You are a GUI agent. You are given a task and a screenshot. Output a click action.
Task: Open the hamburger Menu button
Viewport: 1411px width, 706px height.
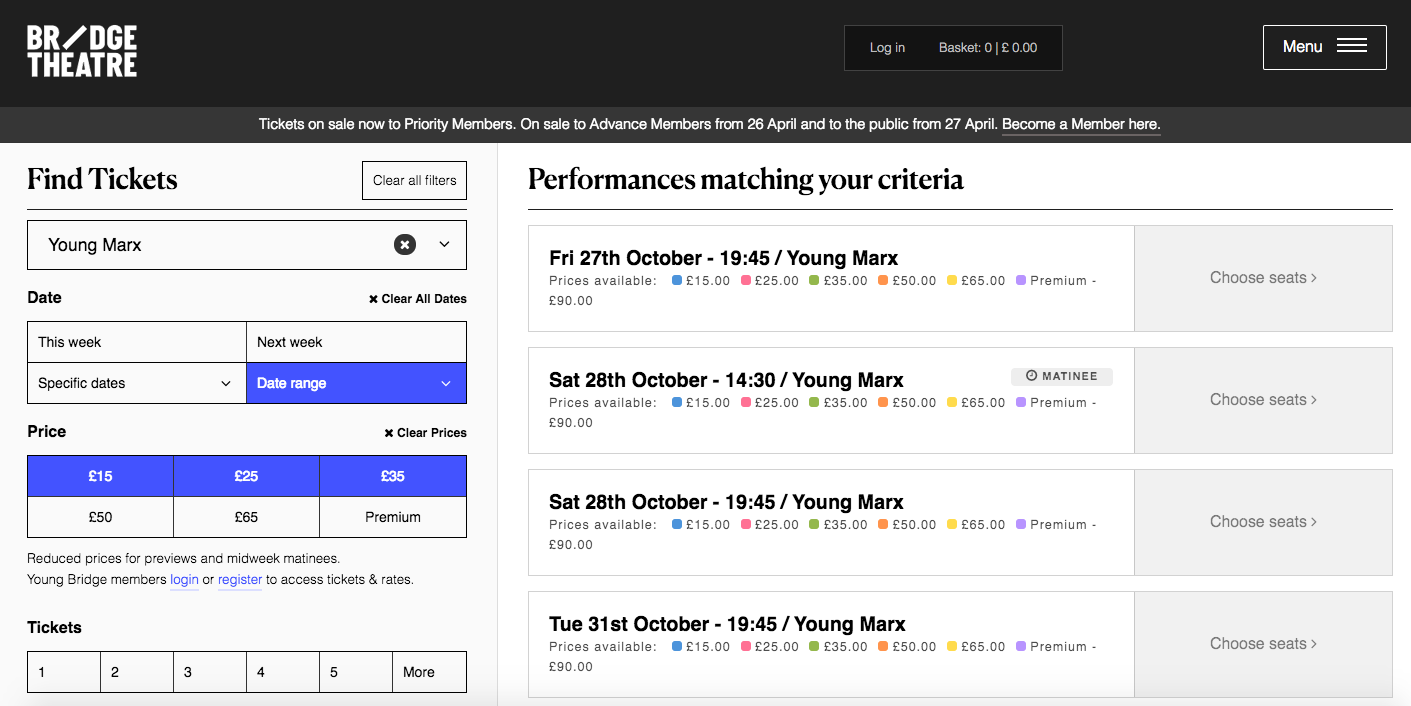(1324, 47)
